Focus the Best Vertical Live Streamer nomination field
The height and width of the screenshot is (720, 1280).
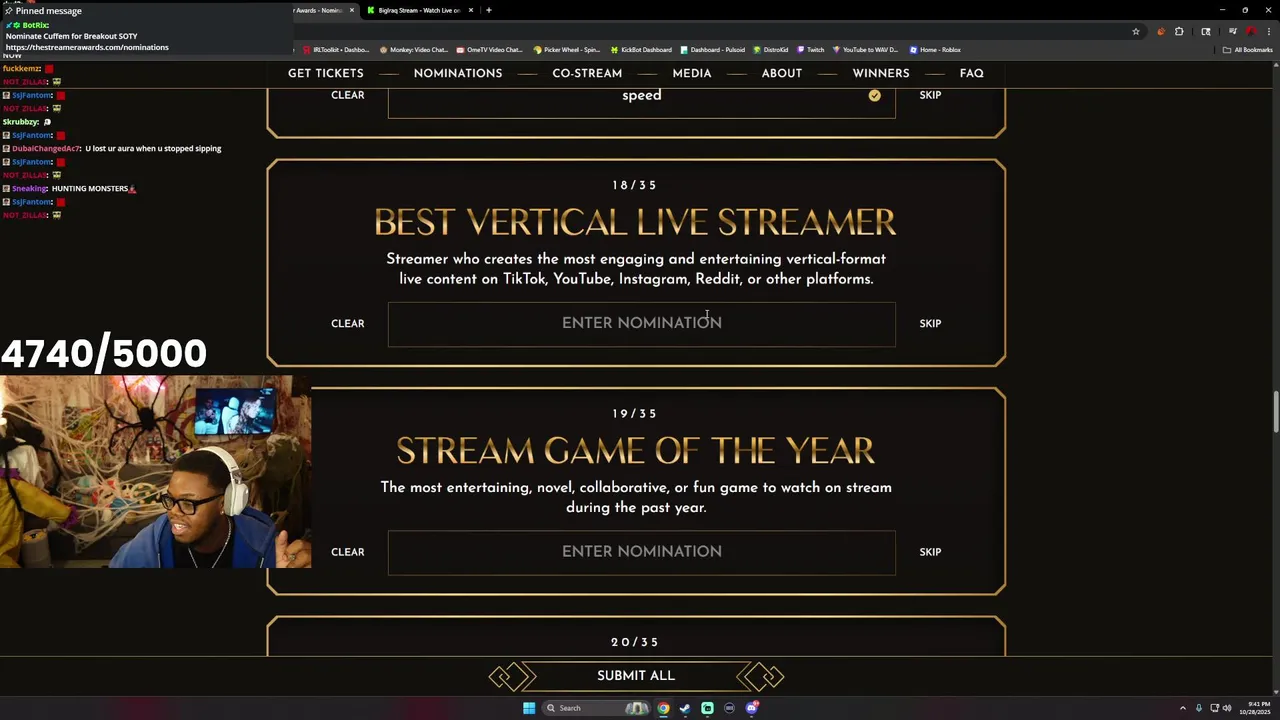coord(642,323)
